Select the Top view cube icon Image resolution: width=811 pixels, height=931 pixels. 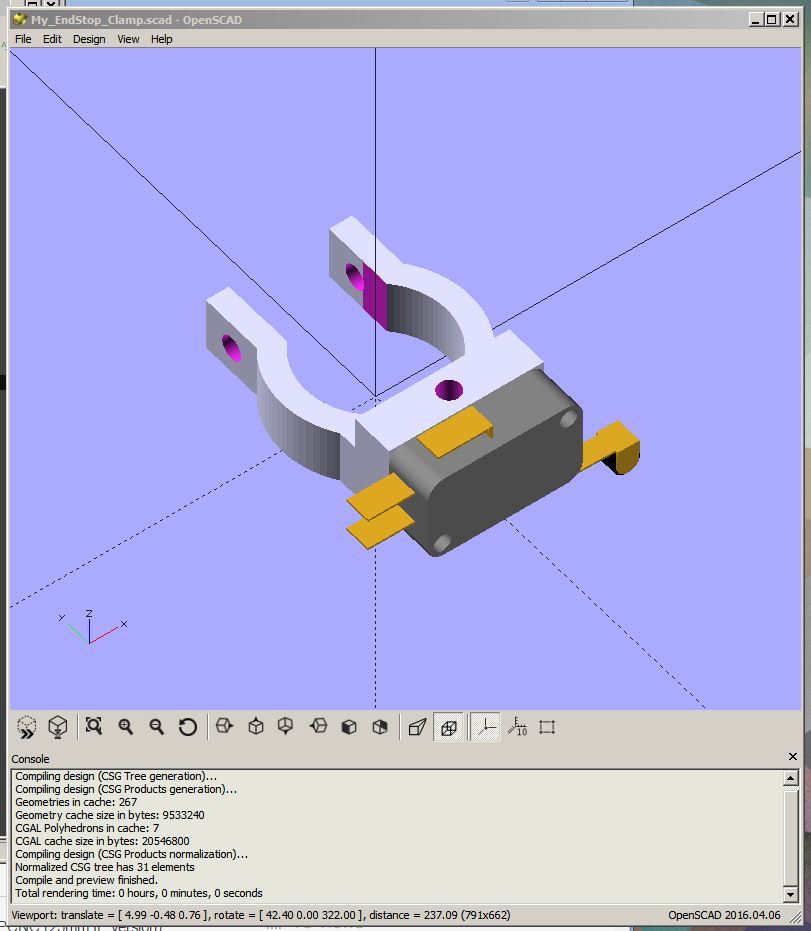pyautogui.click(x=256, y=726)
